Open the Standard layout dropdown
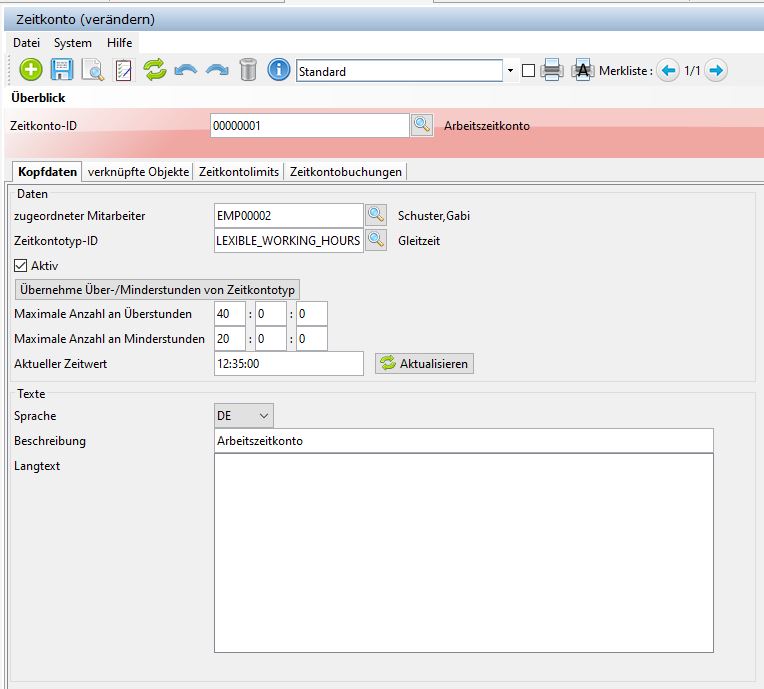The width and height of the screenshot is (764, 689). coord(510,71)
